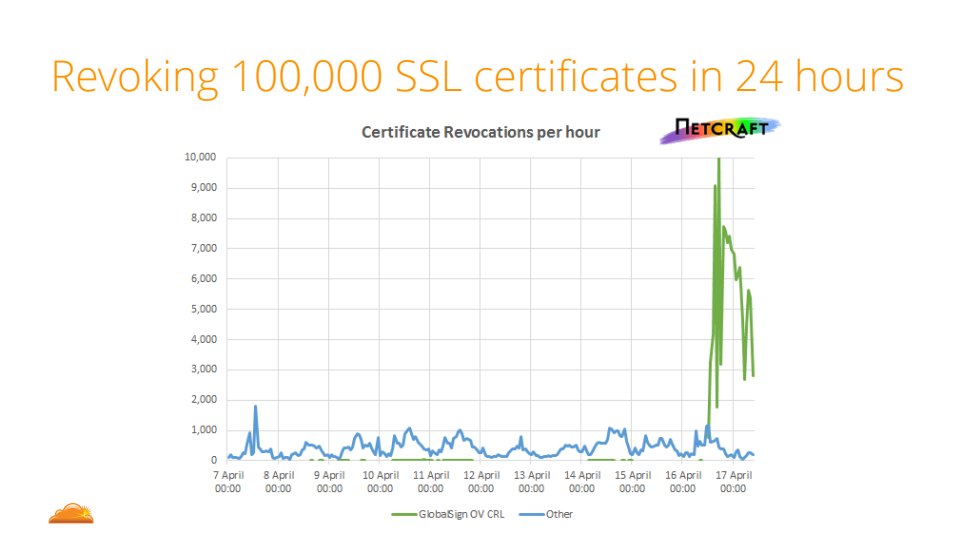Select the '12 April 00:00' axis label
This screenshot has height=540, width=960.
click(x=481, y=482)
